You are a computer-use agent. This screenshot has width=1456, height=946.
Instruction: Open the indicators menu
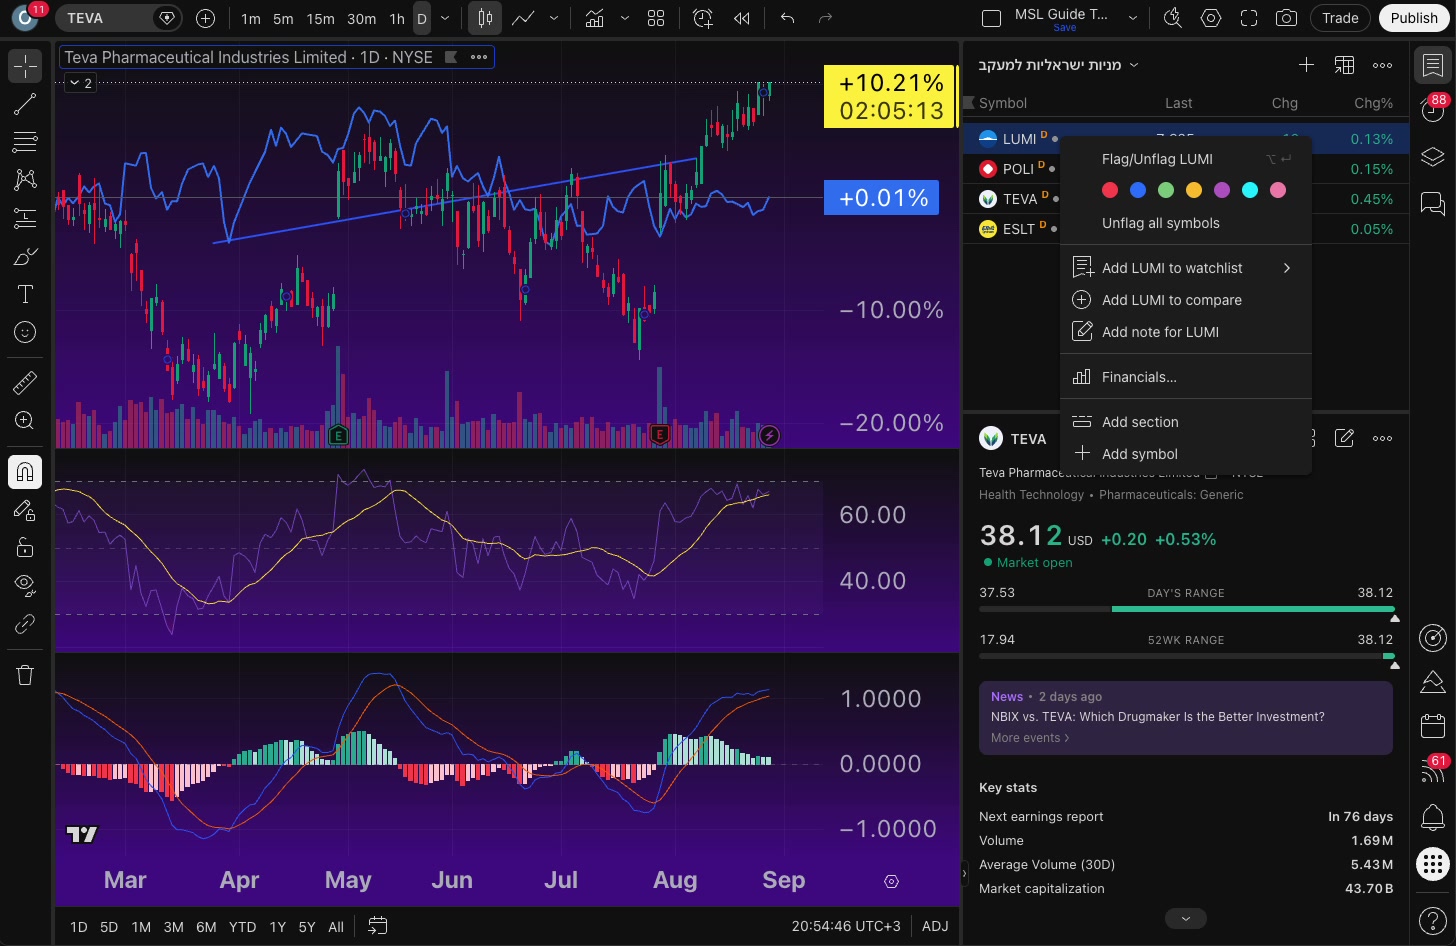tap(594, 18)
